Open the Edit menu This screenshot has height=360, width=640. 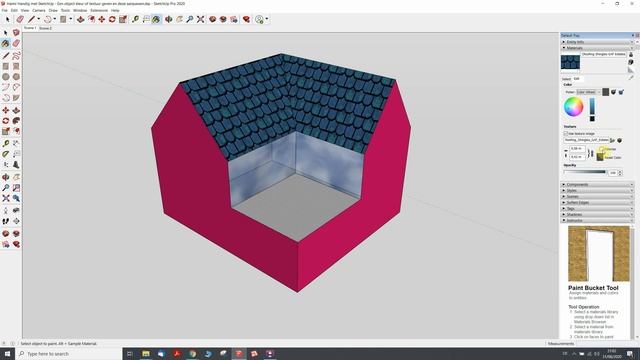[x=14, y=10]
